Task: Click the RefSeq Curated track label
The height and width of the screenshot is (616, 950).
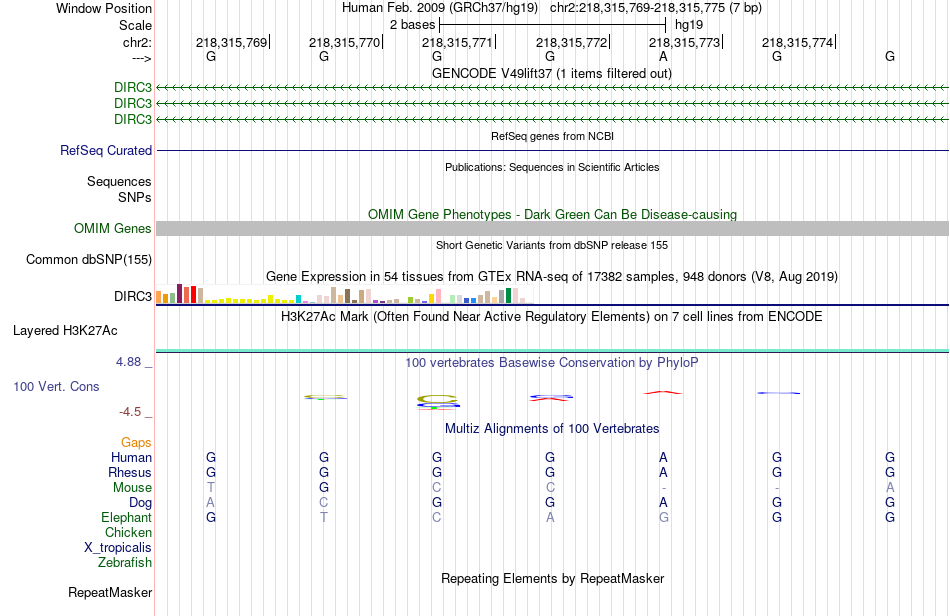Action: tap(106, 150)
